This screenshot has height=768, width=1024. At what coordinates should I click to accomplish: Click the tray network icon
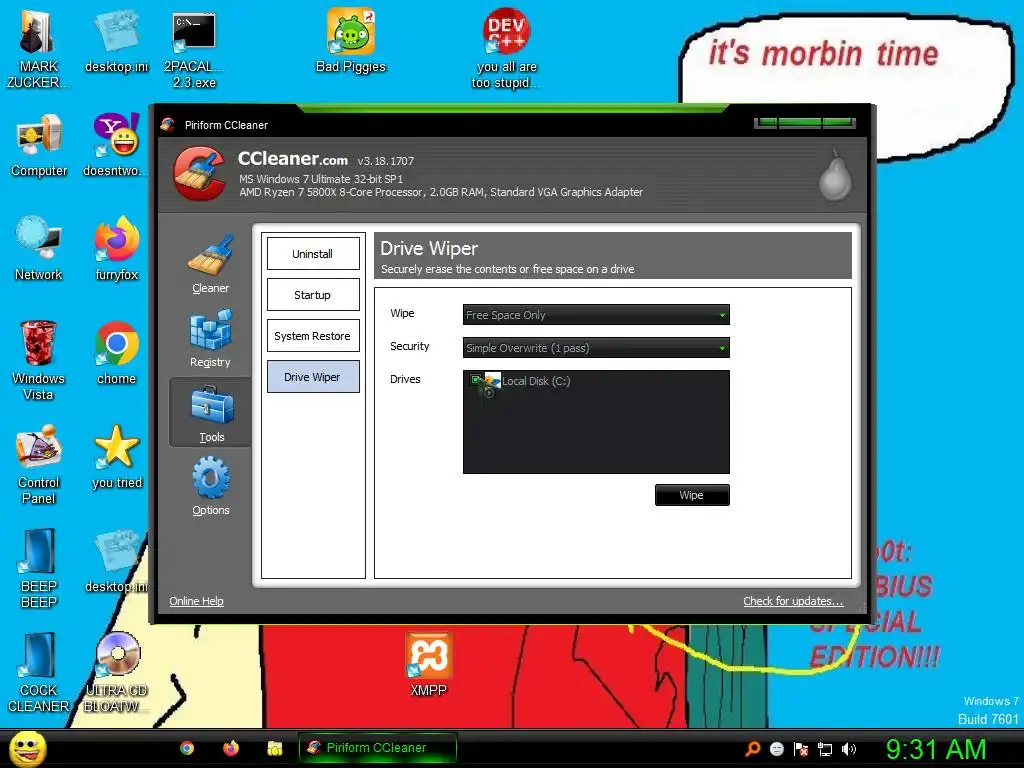tap(825, 749)
